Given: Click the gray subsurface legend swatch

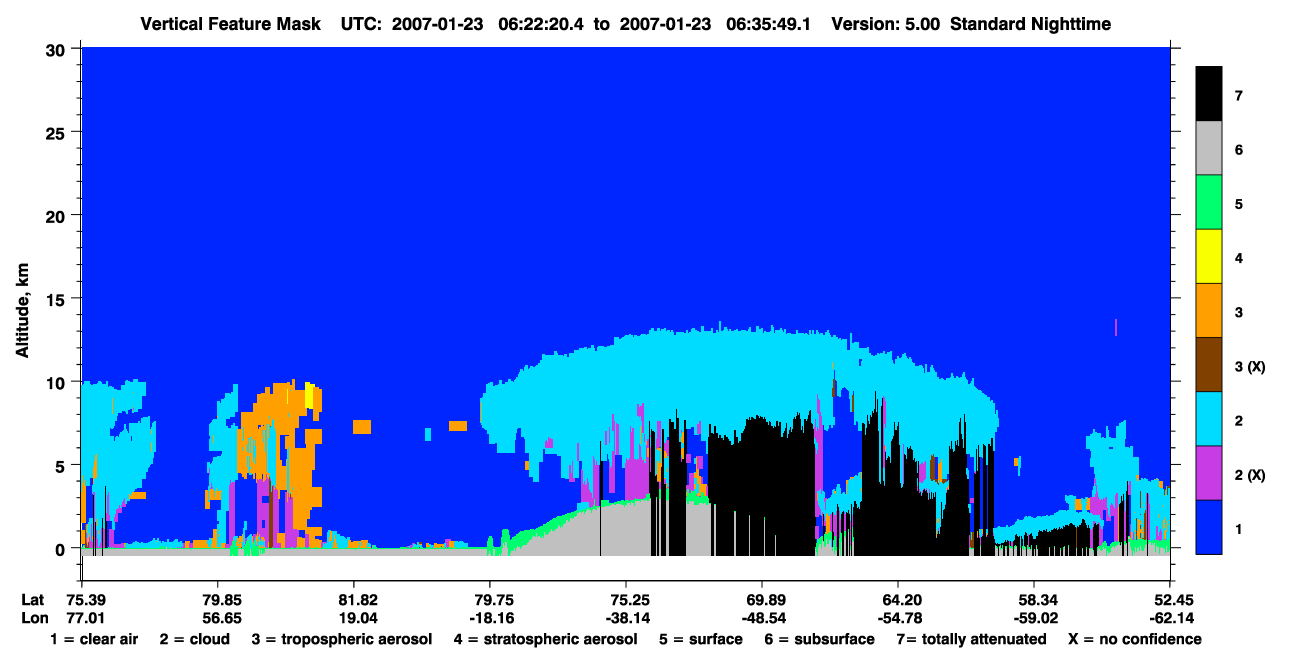Looking at the screenshot, I should pos(1209,148).
